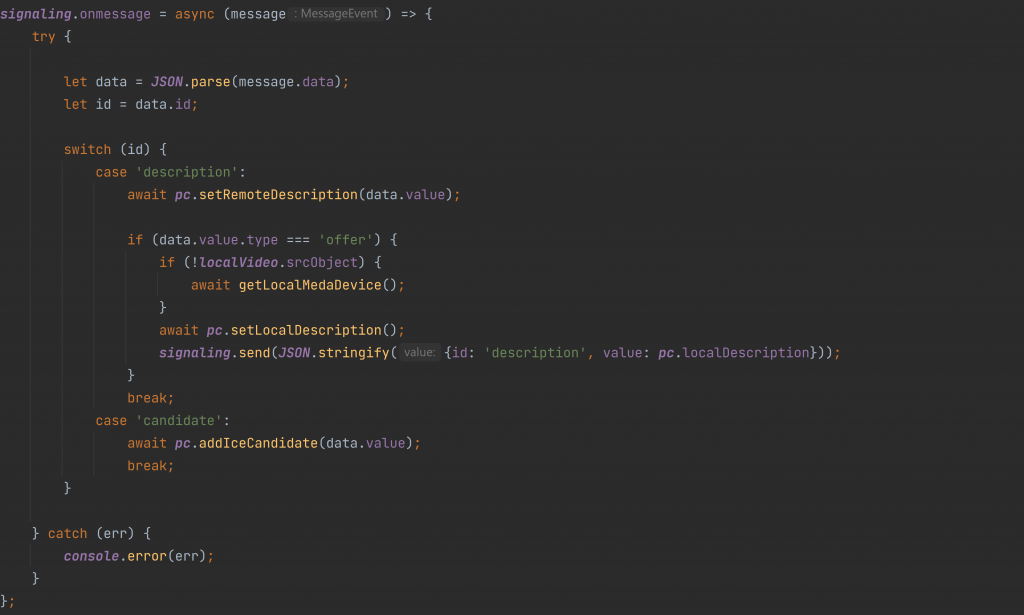This screenshot has height=615, width=1024.
Task: Click JSON.stringify in the send line
Action: pos(334,353)
